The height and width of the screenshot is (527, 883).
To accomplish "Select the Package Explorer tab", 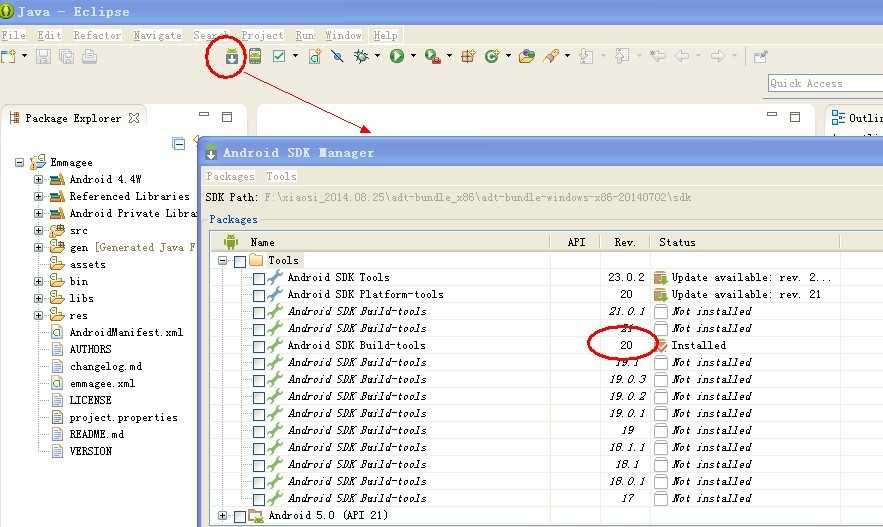I will [x=73, y=118].
